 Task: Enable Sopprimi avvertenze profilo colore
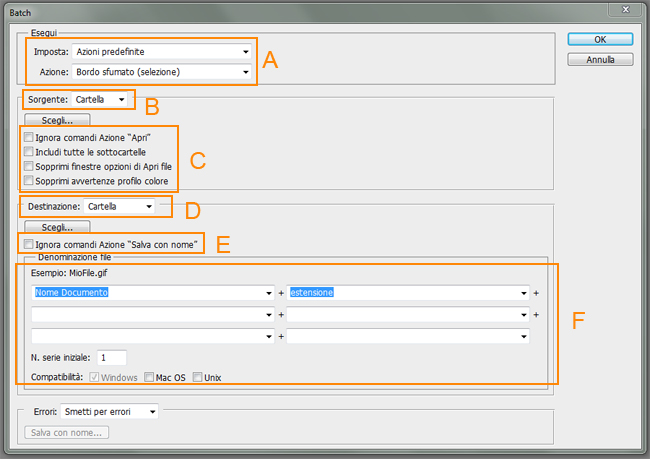click(29, 181)
